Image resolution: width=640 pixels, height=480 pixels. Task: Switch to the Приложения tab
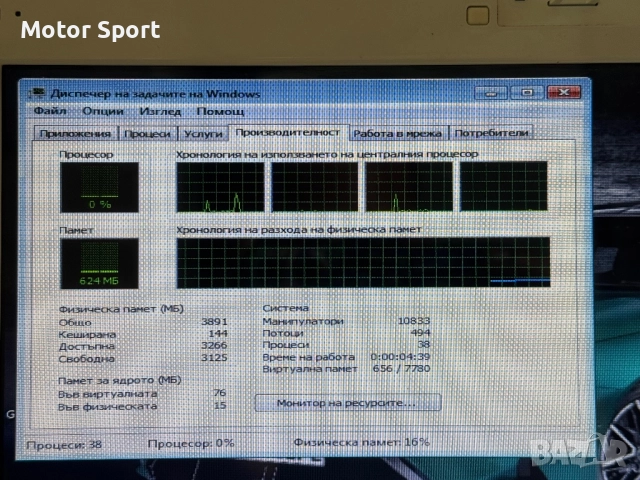click(76, 133)
